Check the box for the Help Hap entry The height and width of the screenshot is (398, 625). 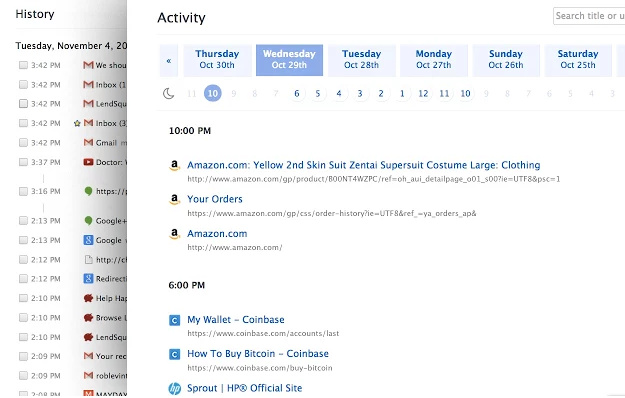coord(24,298)
